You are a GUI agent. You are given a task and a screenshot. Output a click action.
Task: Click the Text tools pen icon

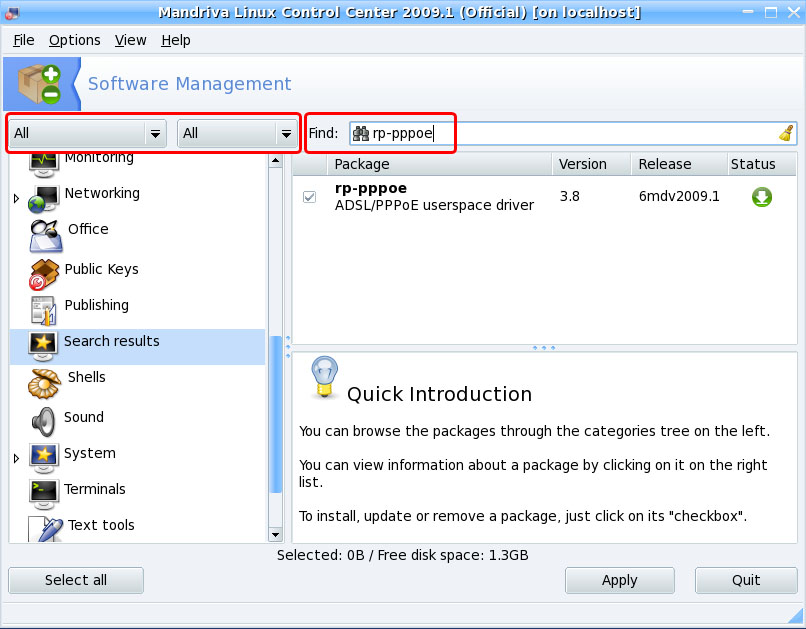45,529
